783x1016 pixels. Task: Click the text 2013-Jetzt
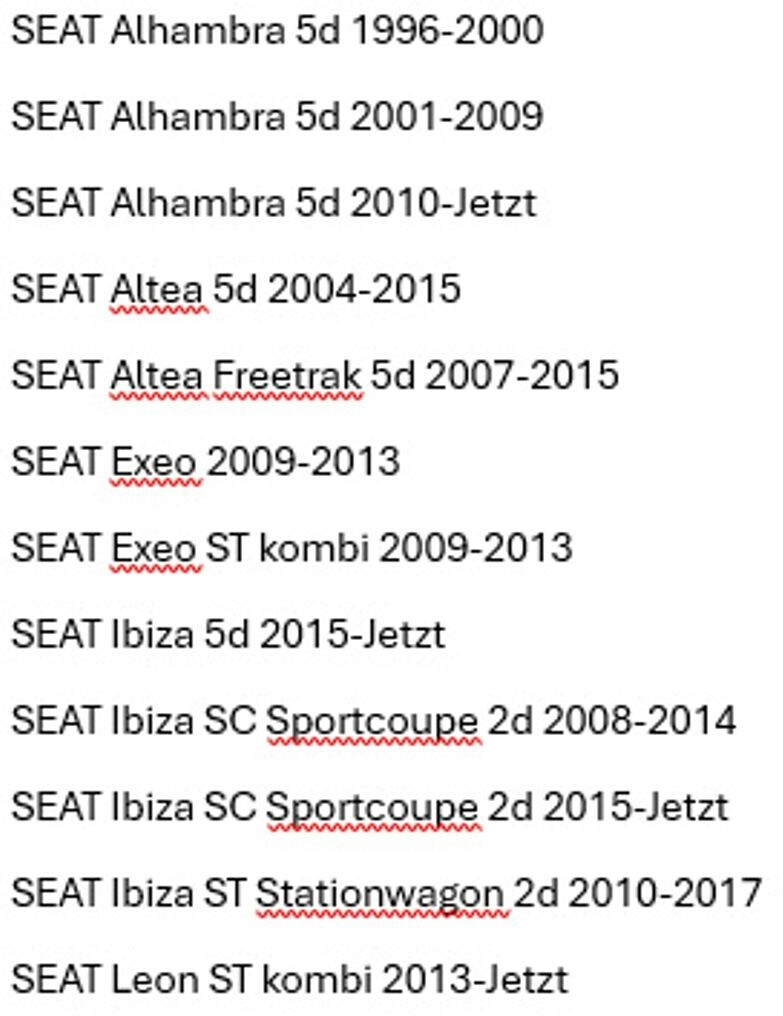pos(474,979)
